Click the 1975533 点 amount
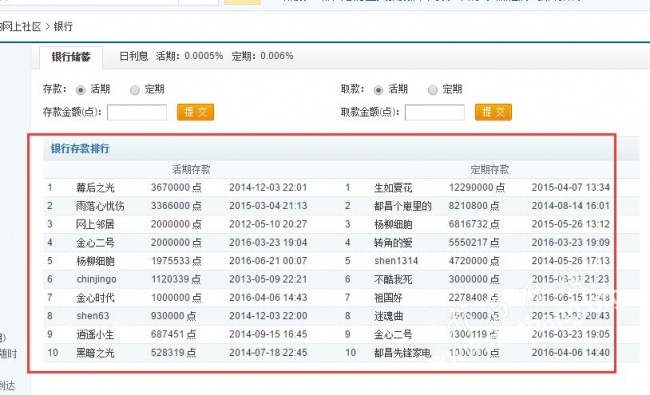Viewport: 650px width, 395px height. tap(176, 261)
